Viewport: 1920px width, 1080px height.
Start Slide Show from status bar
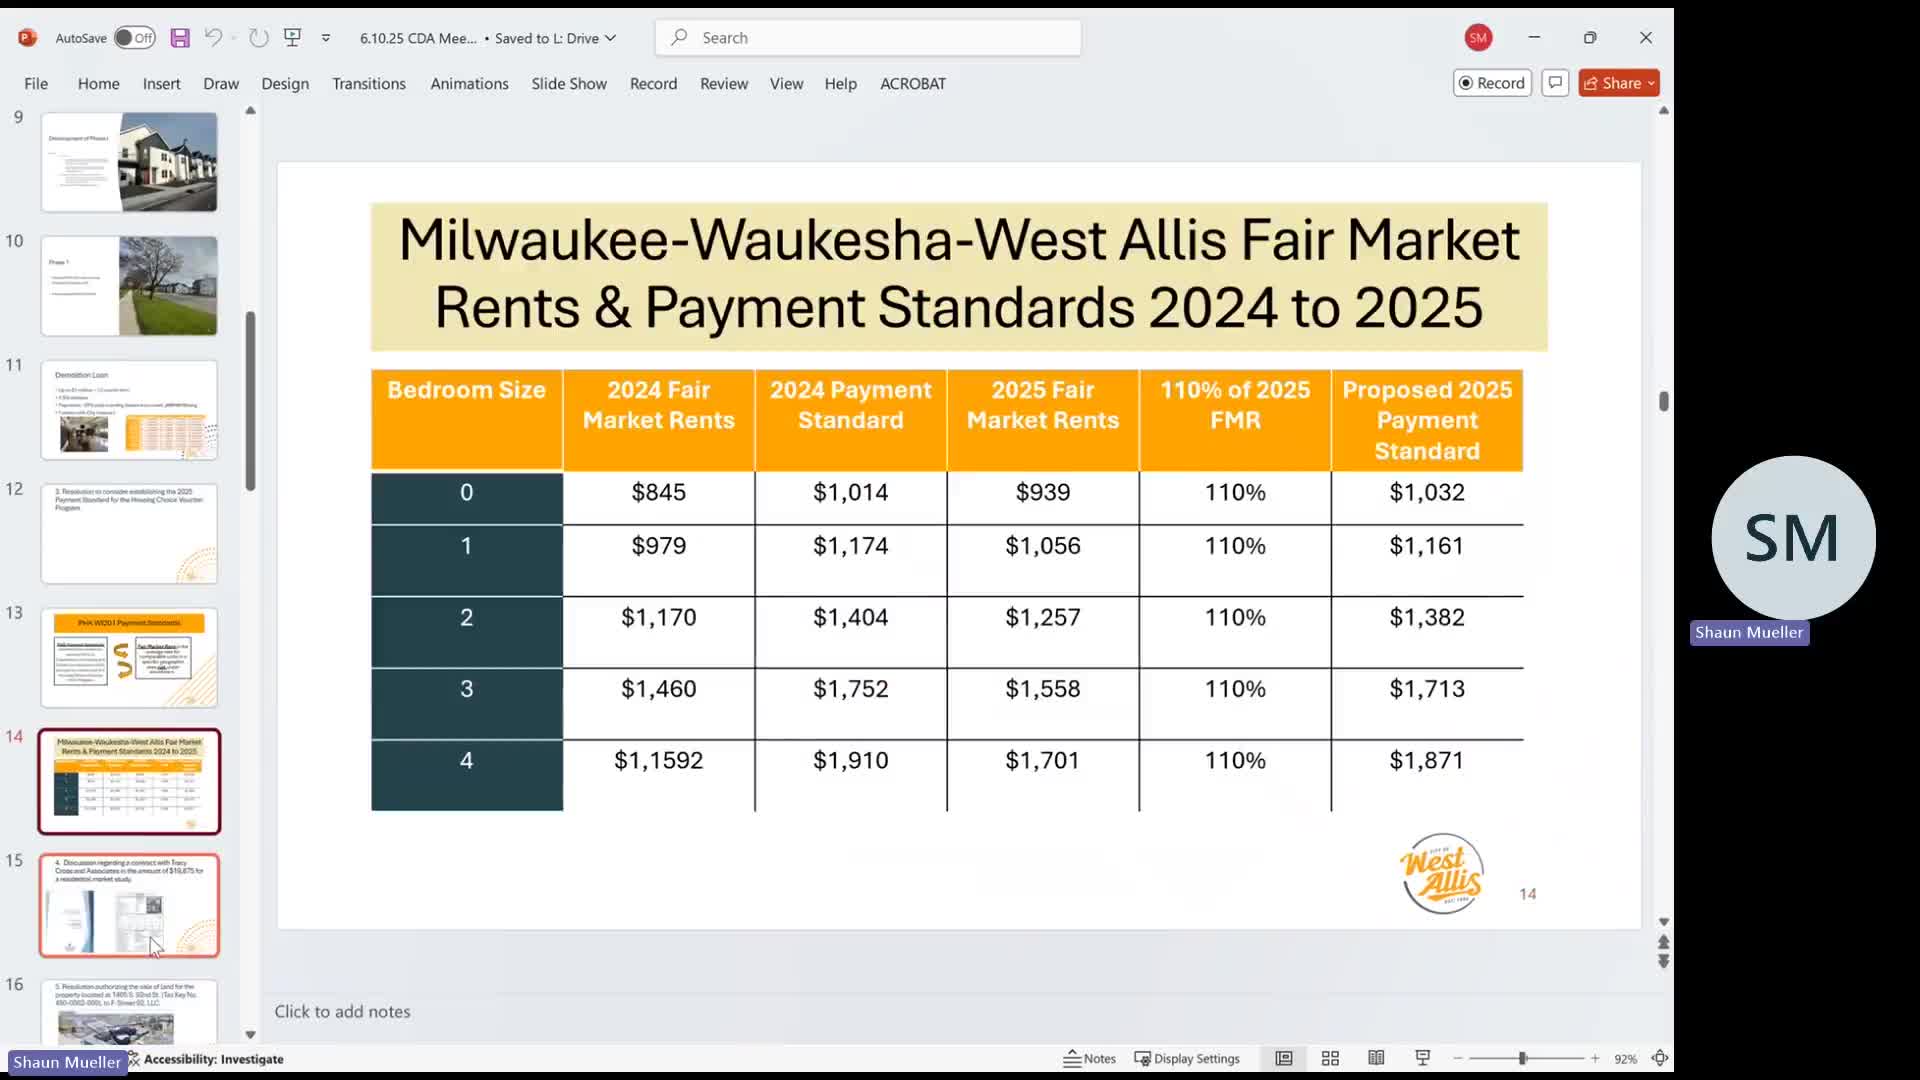coord(1423,1058)
